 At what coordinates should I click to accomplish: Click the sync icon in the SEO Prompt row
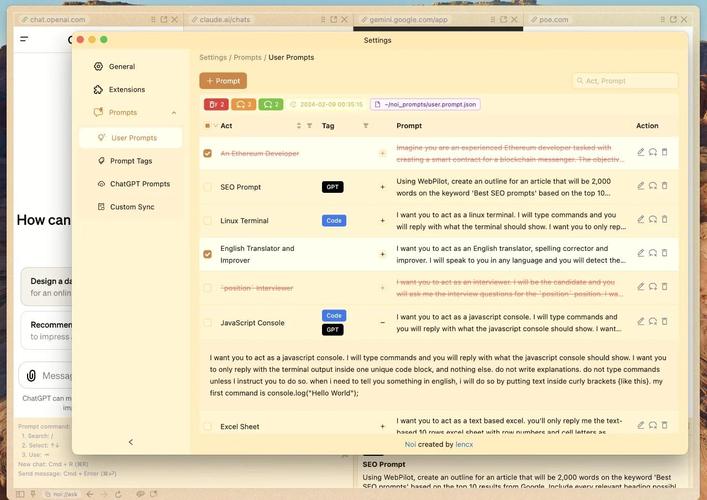[x=652, y=186]
